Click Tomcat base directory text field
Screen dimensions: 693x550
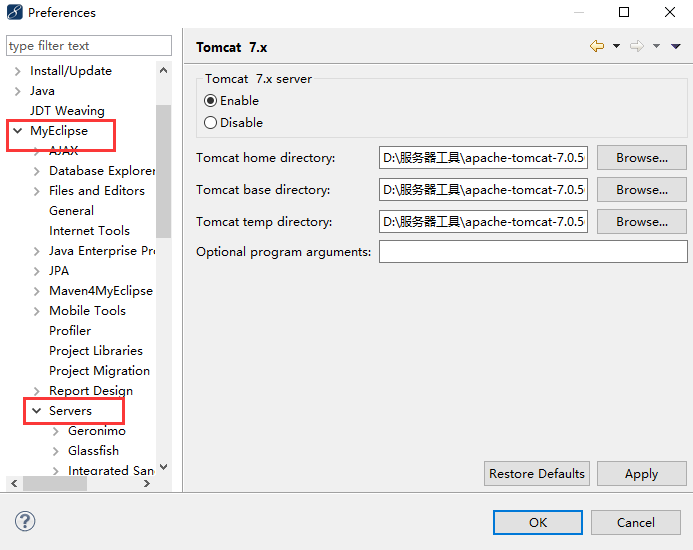click(x=483, y=190)
